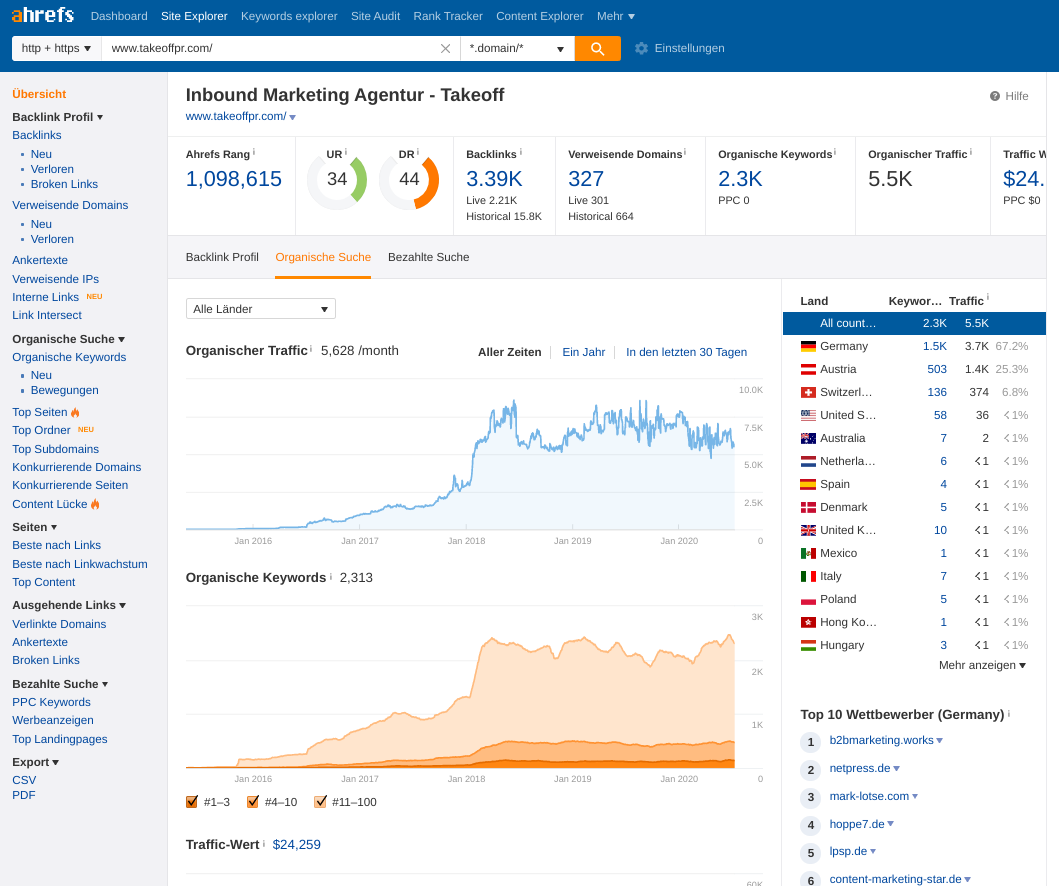Disable the #4–10 position checkbox
This screenshot has height=886, width=1059.
tap(253, 801)
